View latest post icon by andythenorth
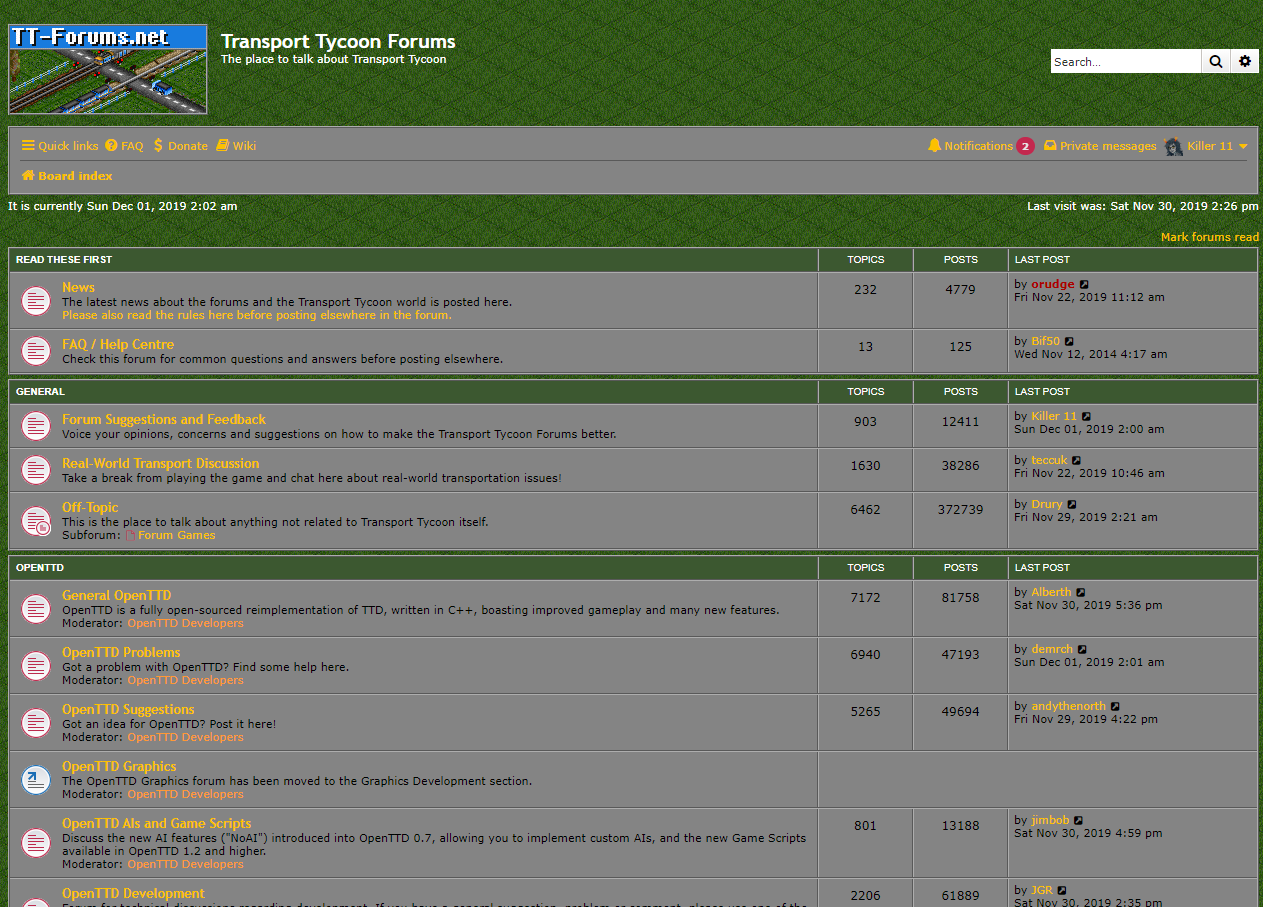The height and width of the screenshot is (907, 1263). tap(1116, 707)
